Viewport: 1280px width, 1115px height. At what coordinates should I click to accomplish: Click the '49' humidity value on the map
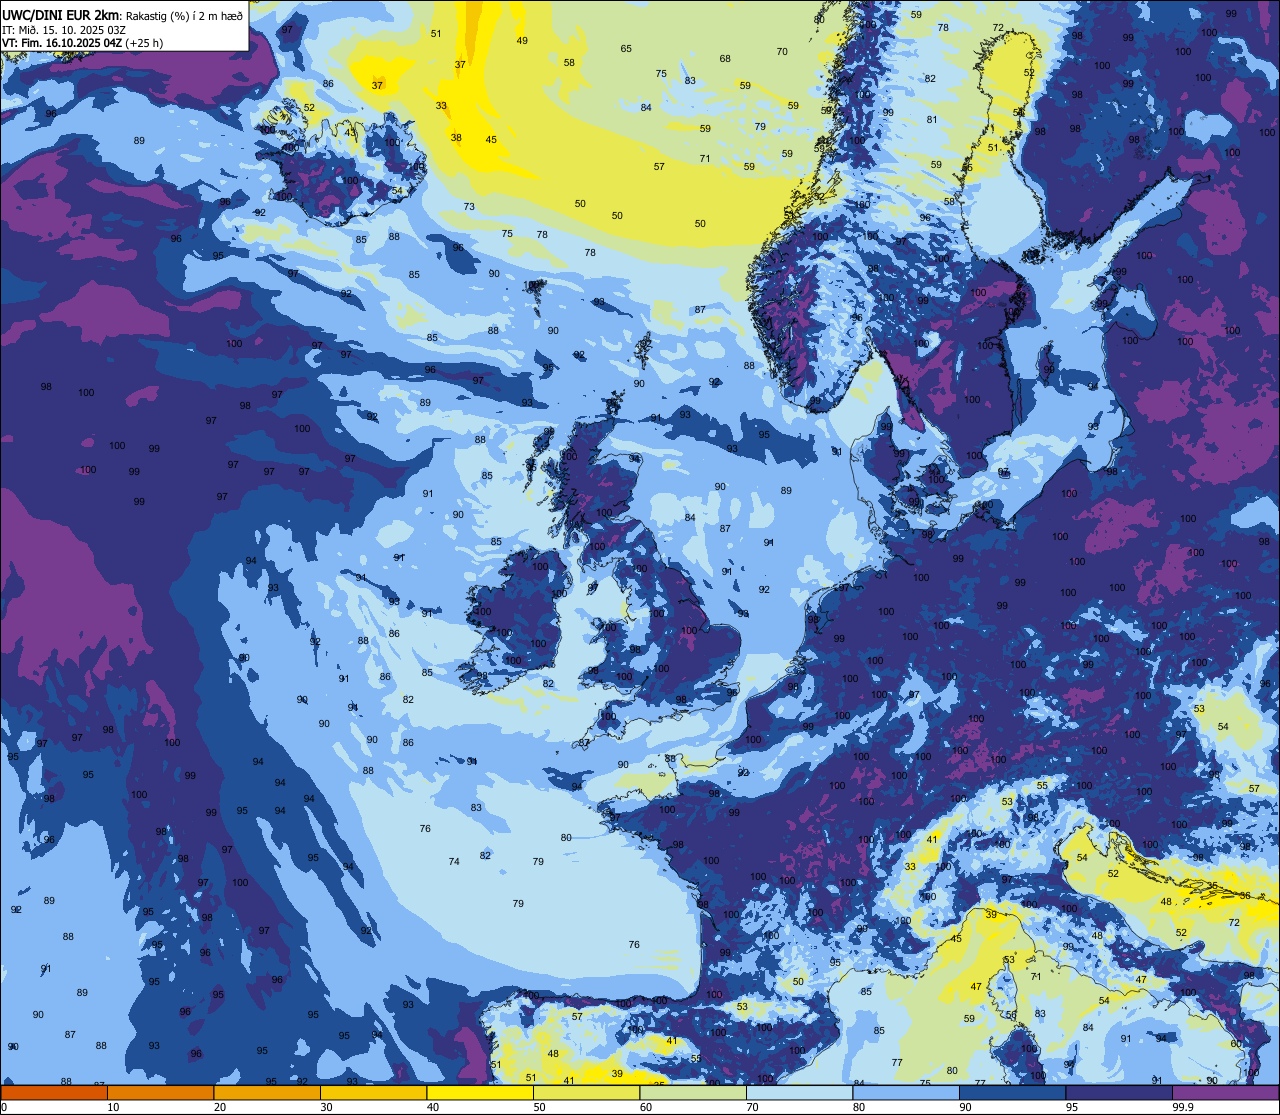pyautogui.click(x=522, y=41)
